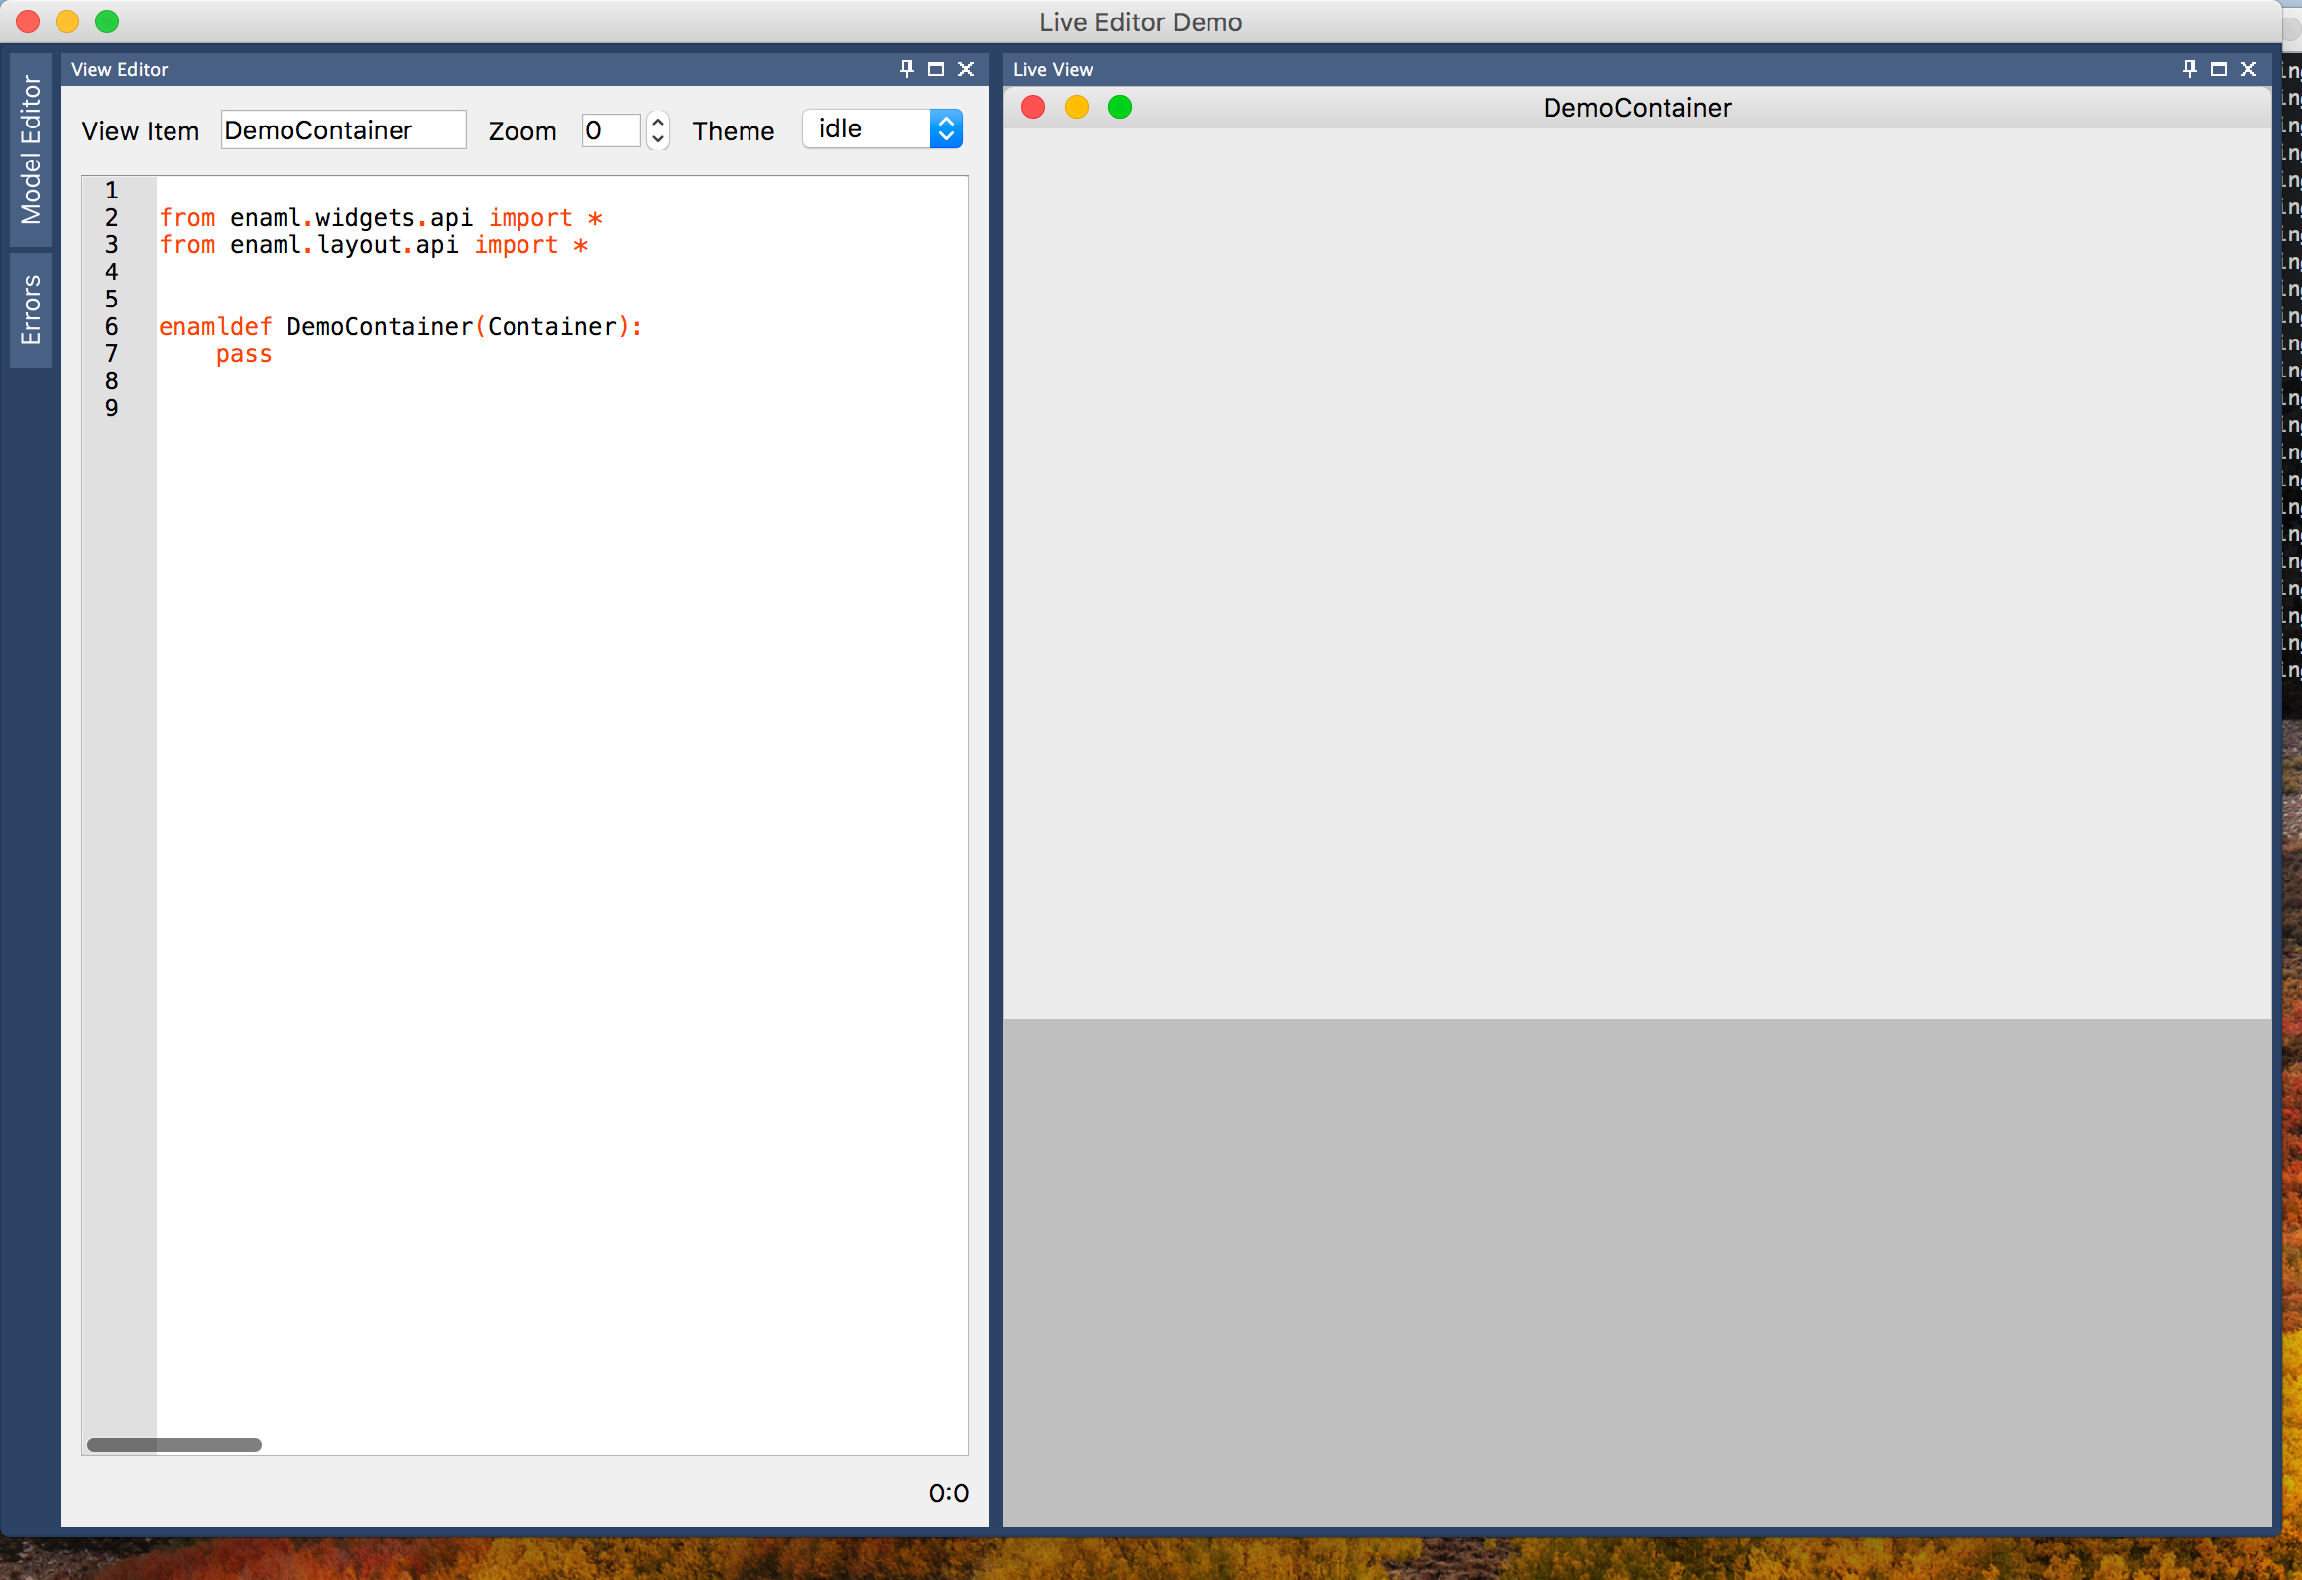
Task: Maximize the Live View dock panel
Action: [x=2219, y=69]
